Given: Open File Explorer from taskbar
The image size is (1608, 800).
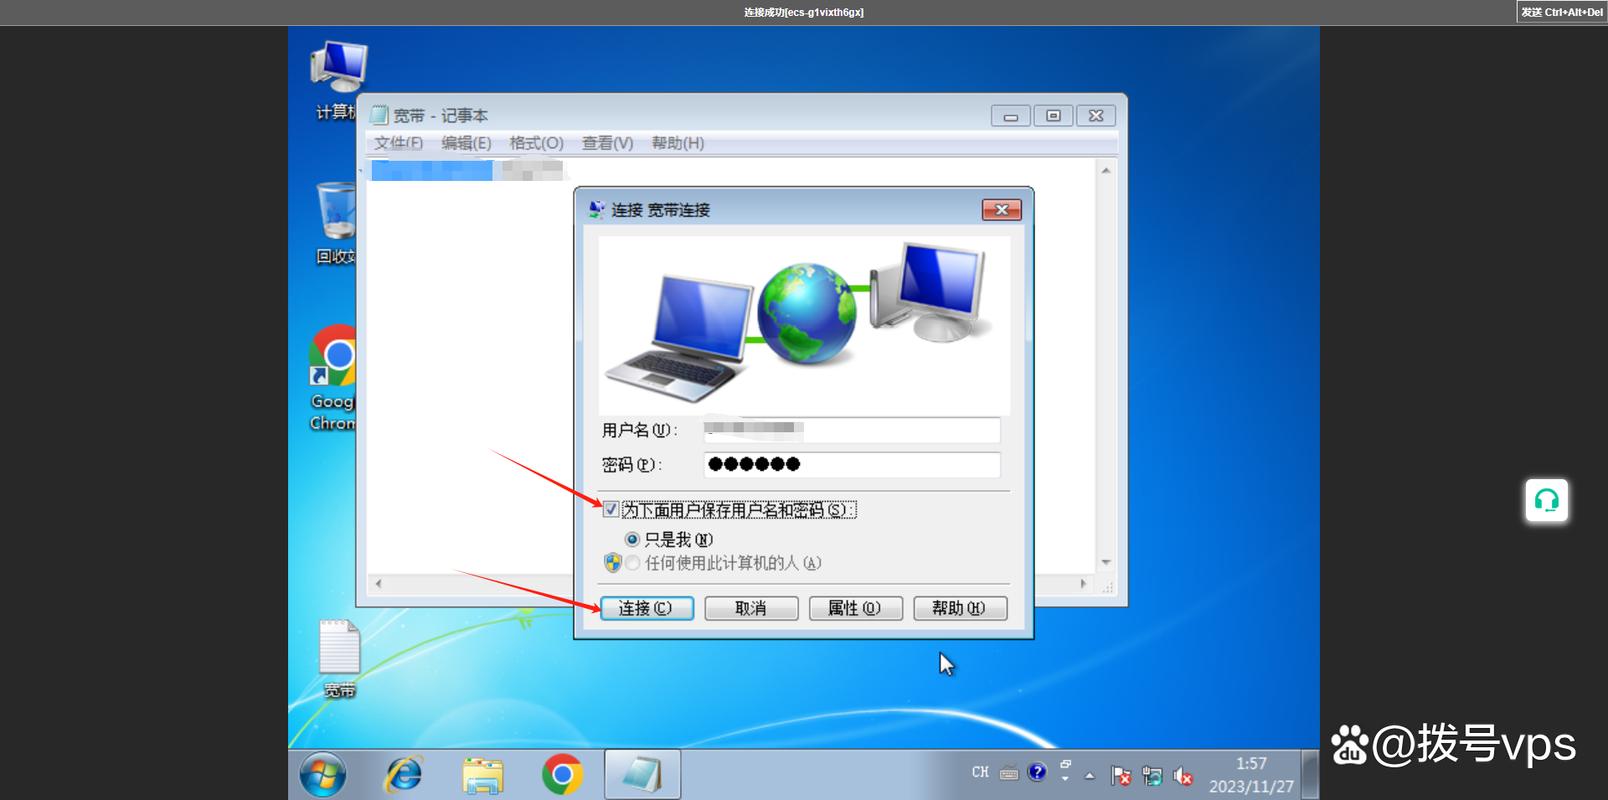Looking at the screenshot, I should click(x=483, y=775).
